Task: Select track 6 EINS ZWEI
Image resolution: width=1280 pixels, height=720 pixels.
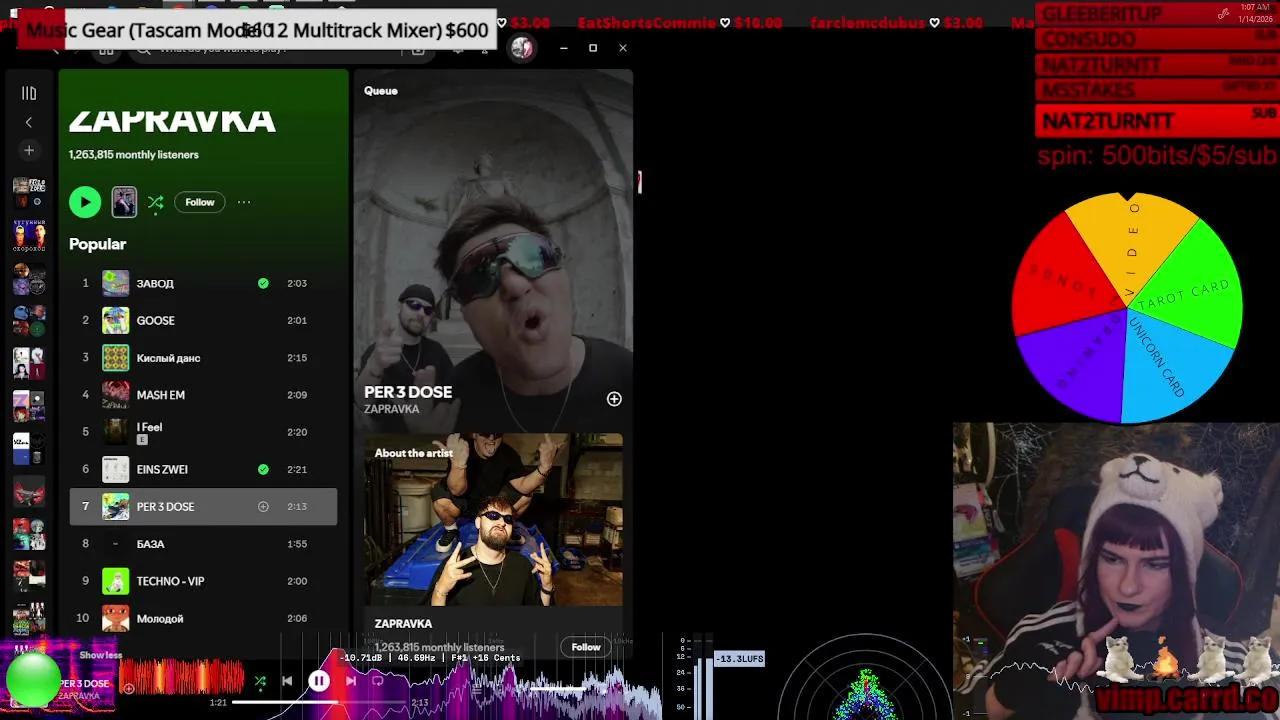Action: tap(203, 469)
